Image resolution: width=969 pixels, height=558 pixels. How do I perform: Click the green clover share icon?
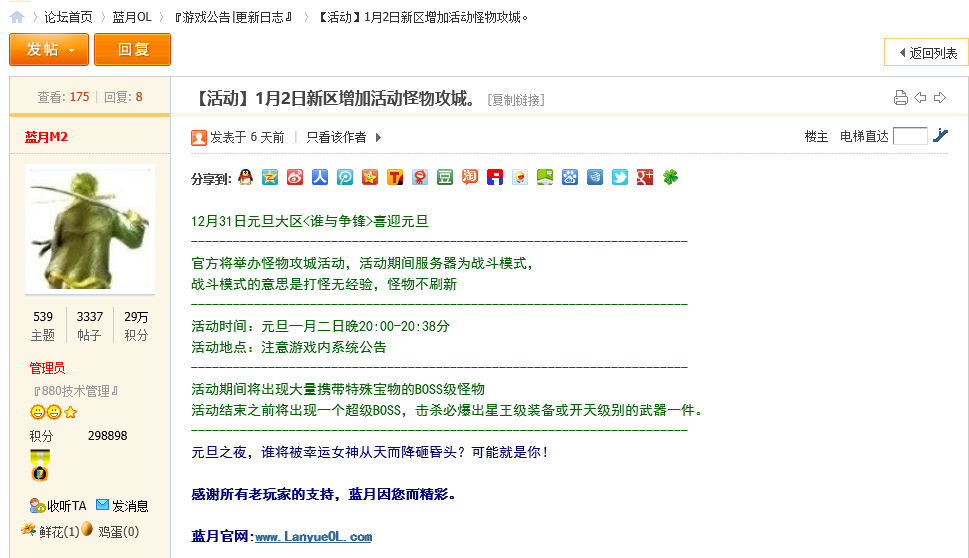670,177
